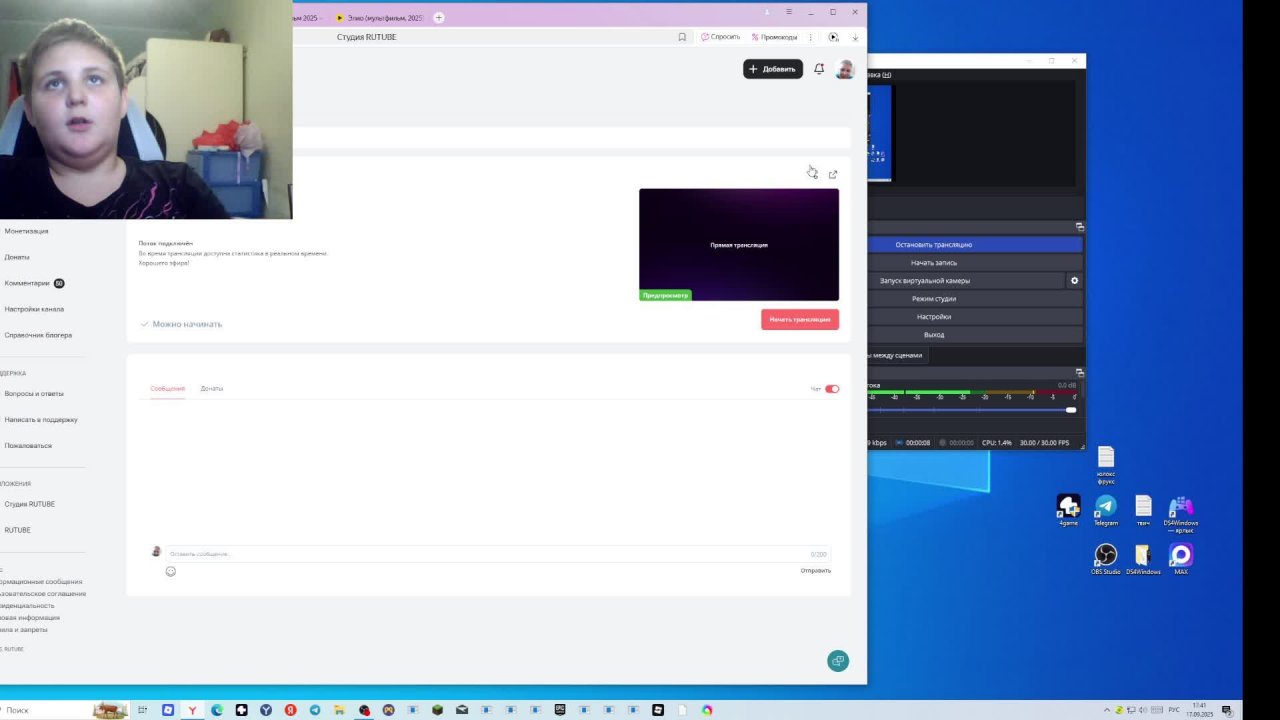Open the emoji picker under the message field

[x=170, y=571]
